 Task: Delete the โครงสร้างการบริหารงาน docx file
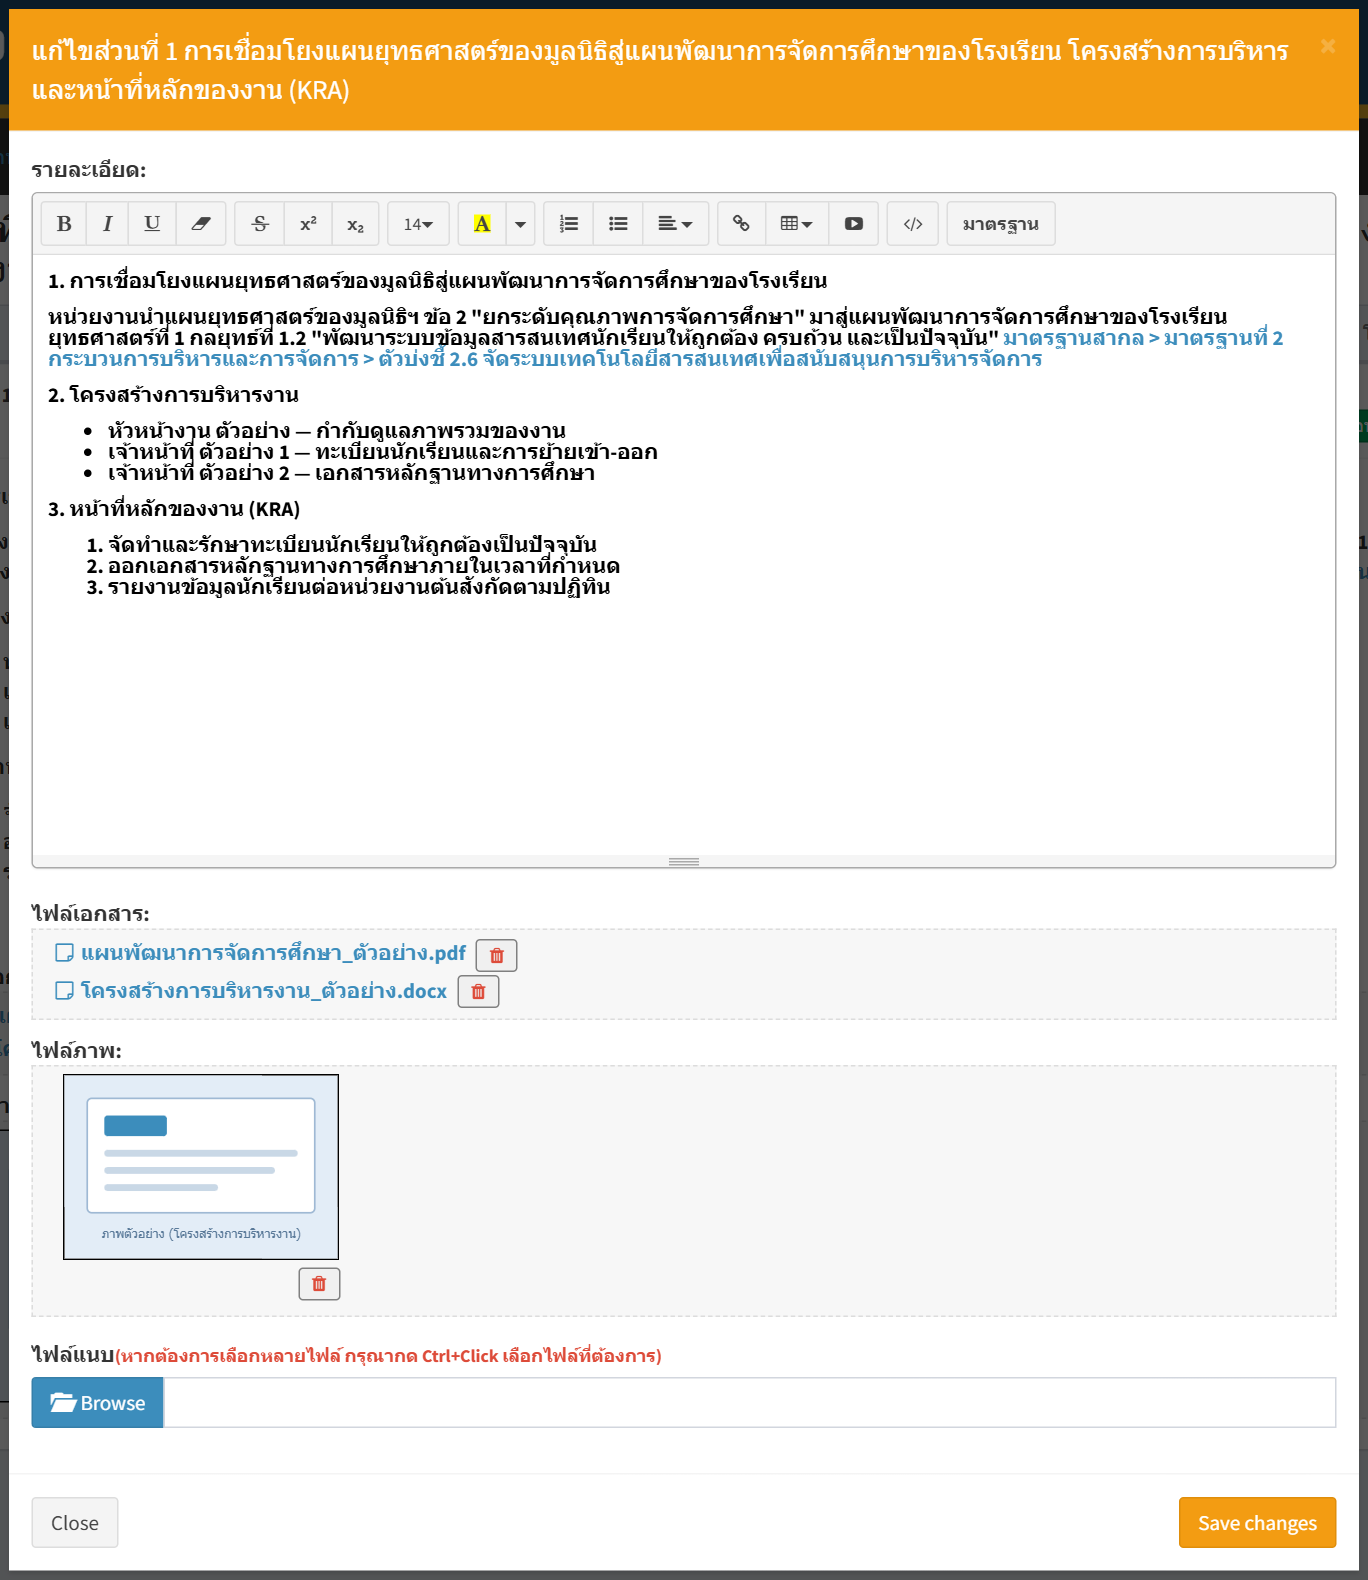tap(478, 992)
